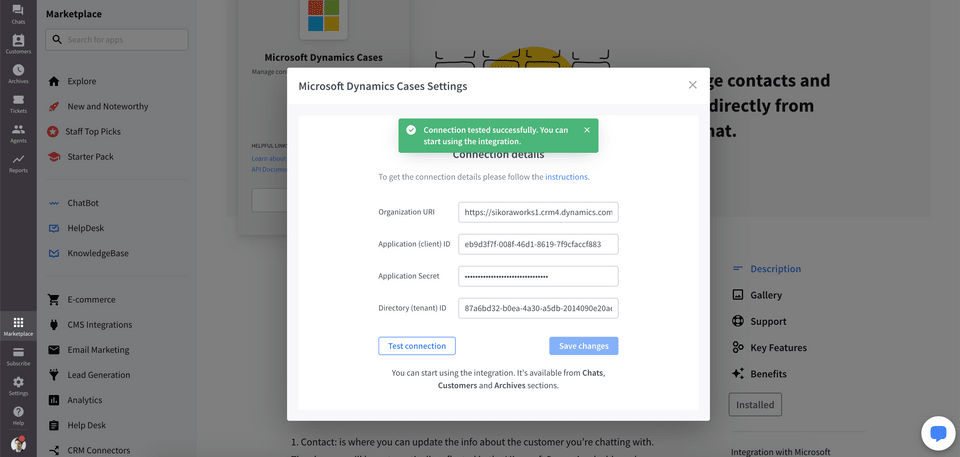Focus the Organization URI field
The height and width of the screenshot is (457, 960).
[538, 212]
